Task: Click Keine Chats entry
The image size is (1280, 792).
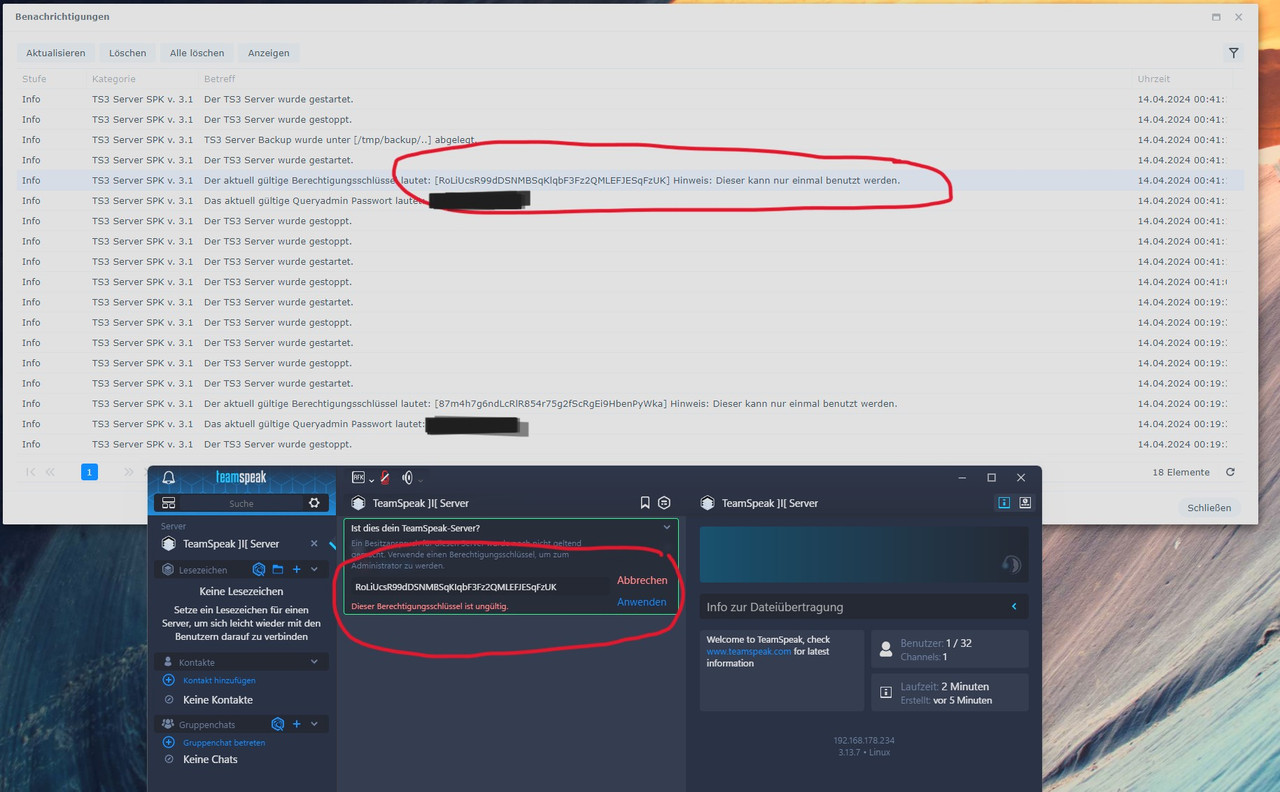Action: coord(210,759)
